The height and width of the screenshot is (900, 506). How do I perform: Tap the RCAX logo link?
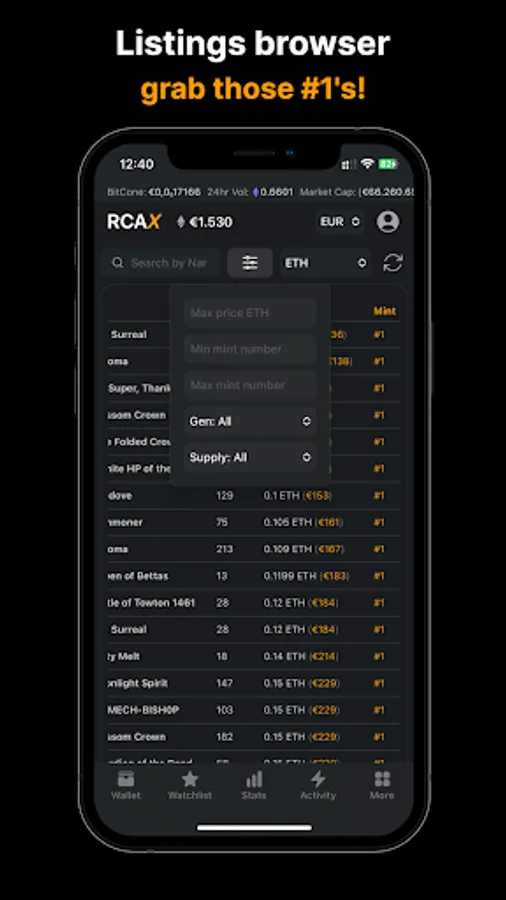[x=134, y=222]
